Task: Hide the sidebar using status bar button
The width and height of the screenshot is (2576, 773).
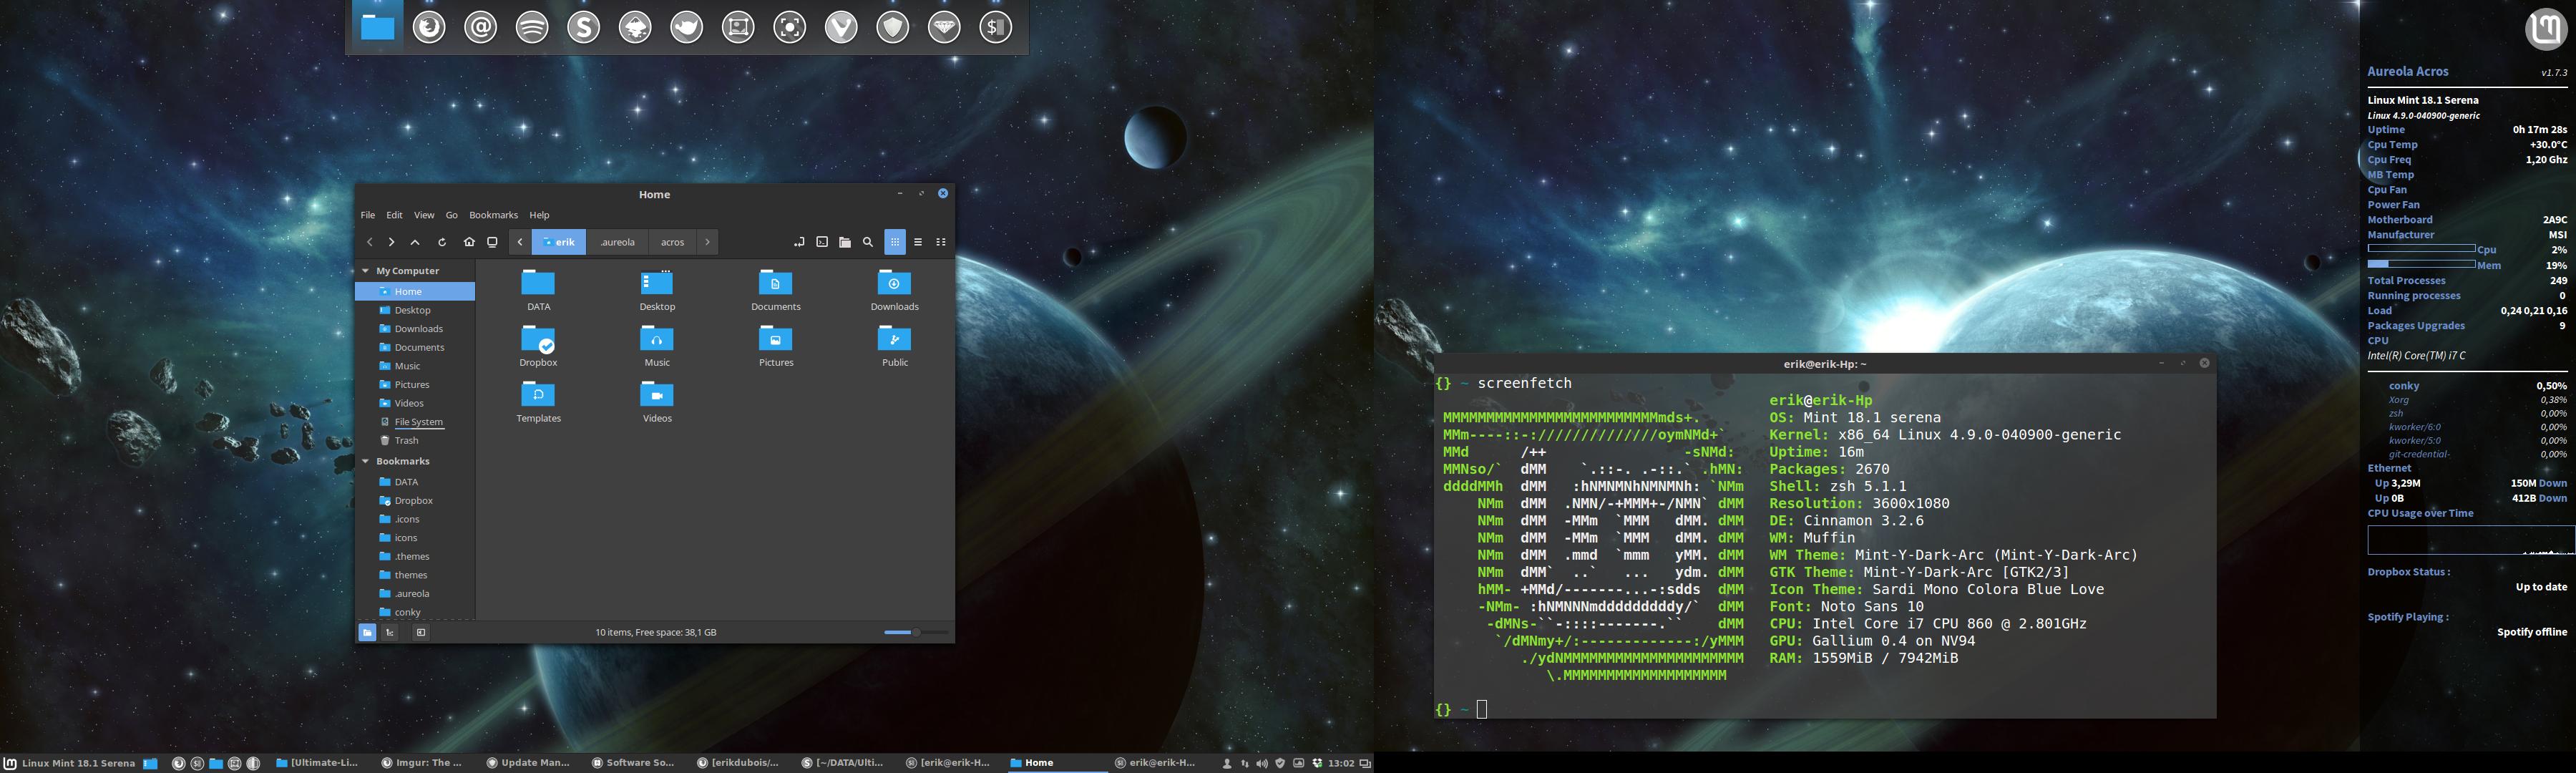Action: [x=421, y=632]
